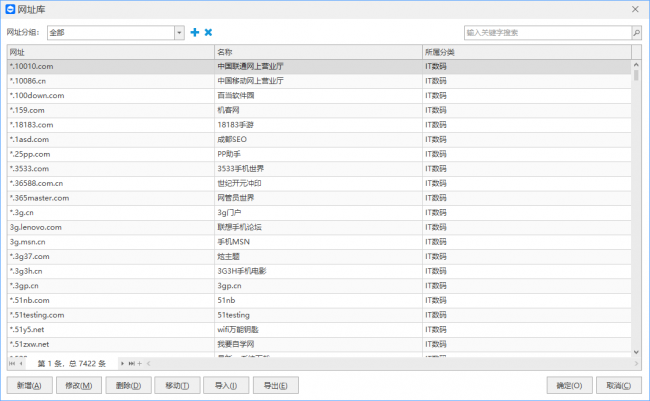Click the name cell wifi万能钥匙
Viewport: 650px width, 401px height.
318,330
